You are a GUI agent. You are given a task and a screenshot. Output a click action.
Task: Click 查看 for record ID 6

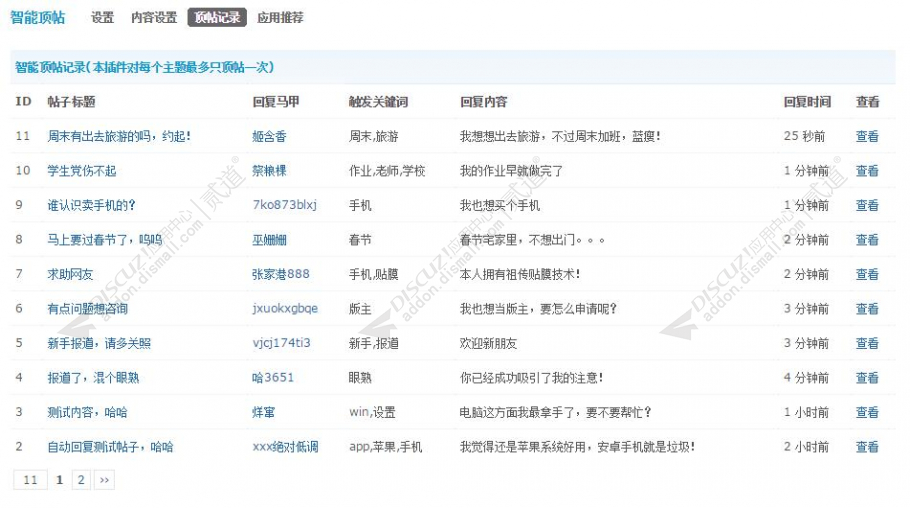tap(867, 309)
